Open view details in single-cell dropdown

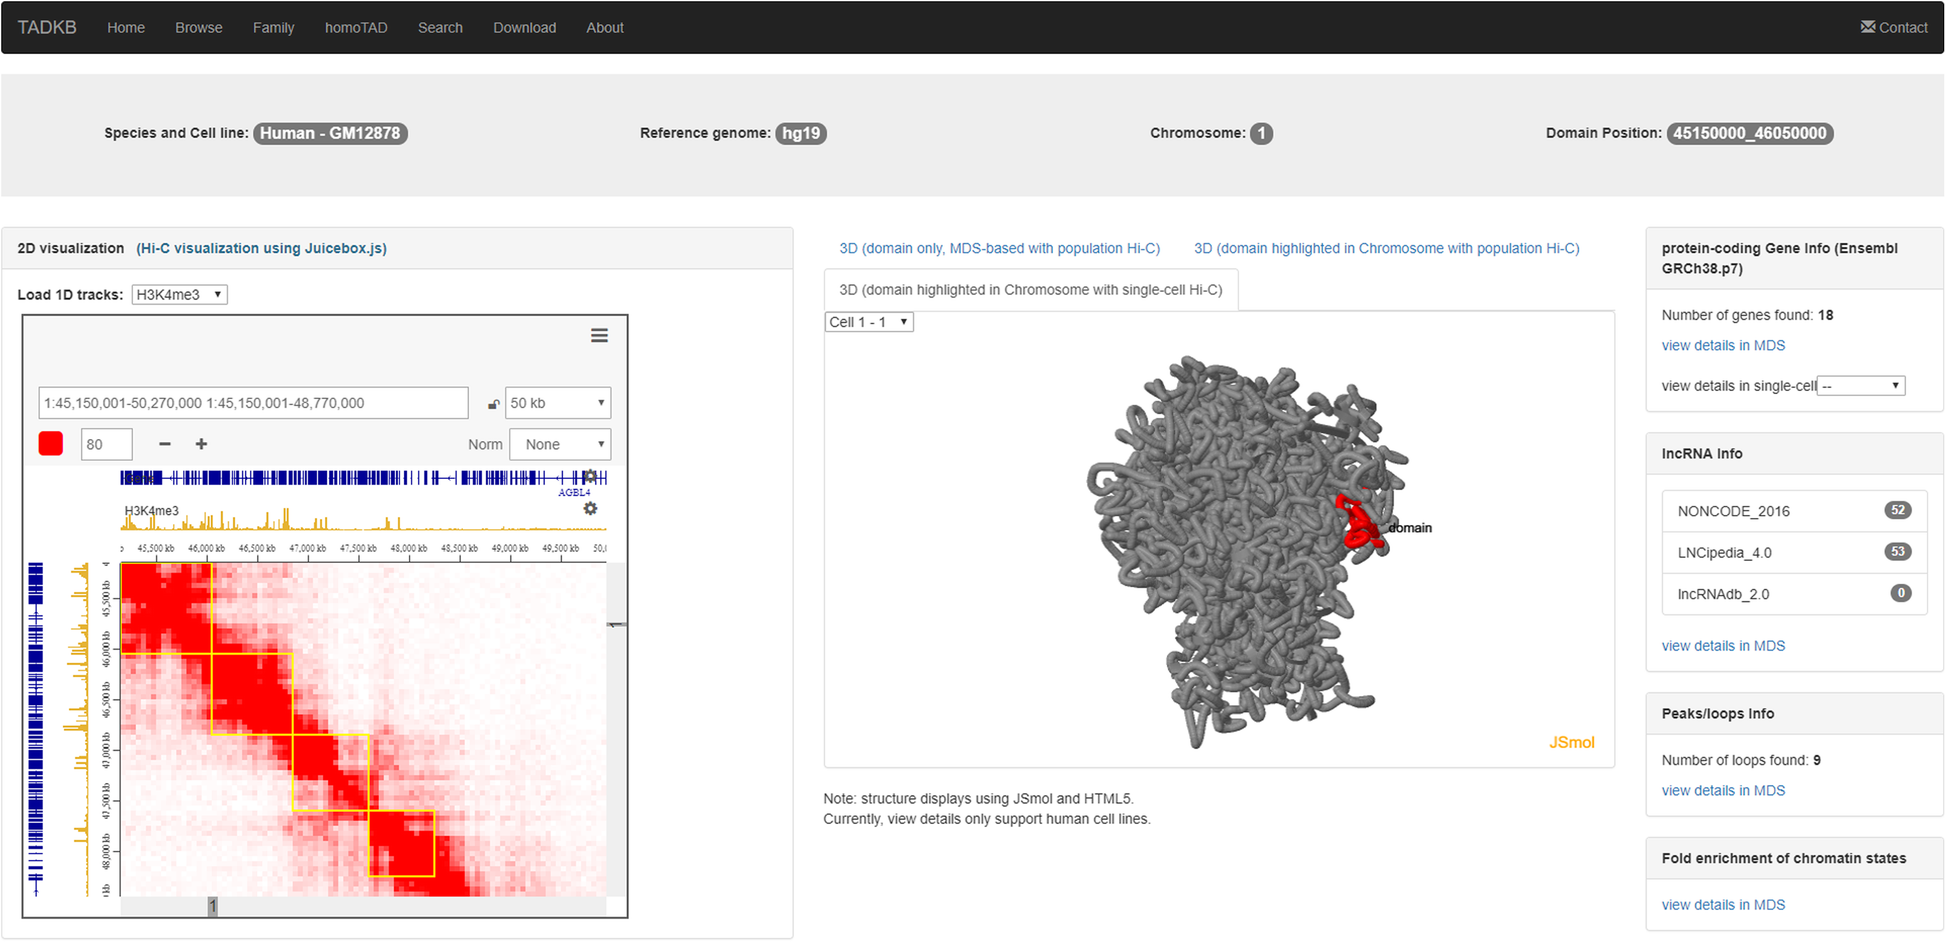[1861, 386]
